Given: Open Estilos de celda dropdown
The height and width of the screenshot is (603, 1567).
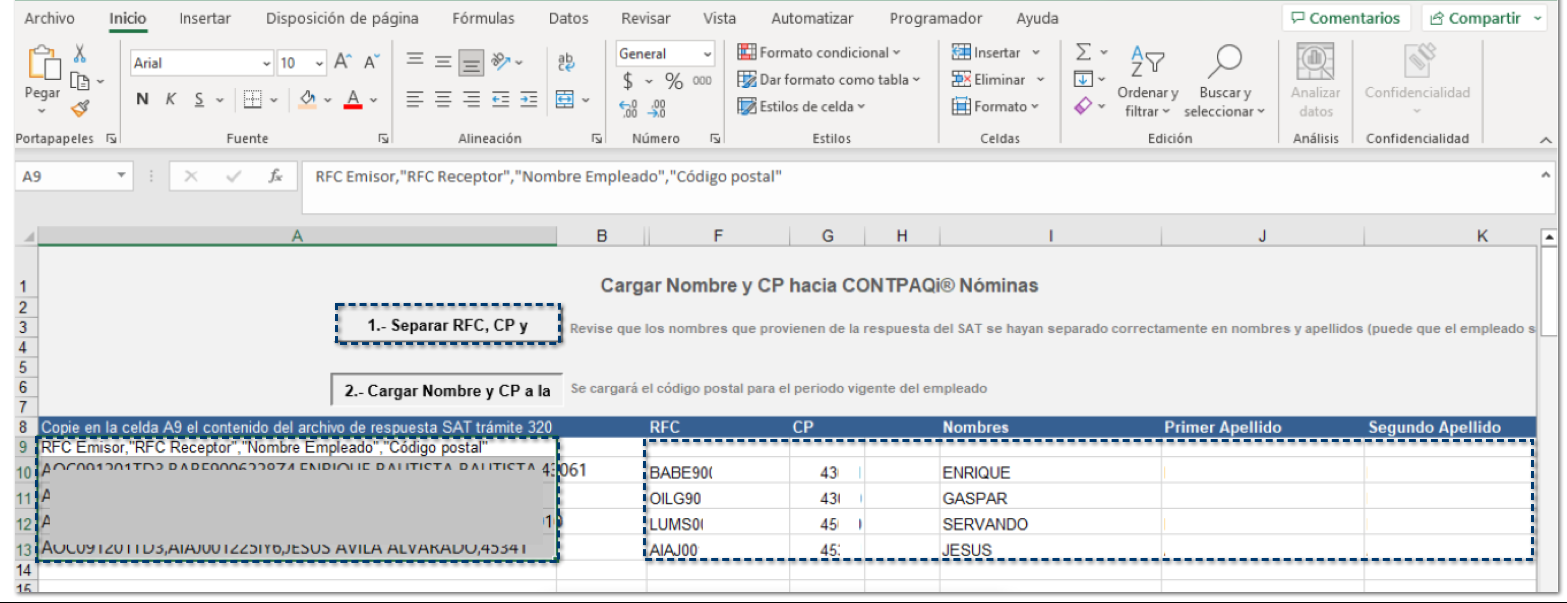Looking at the screenshot, I should click(x=801, y=106).
